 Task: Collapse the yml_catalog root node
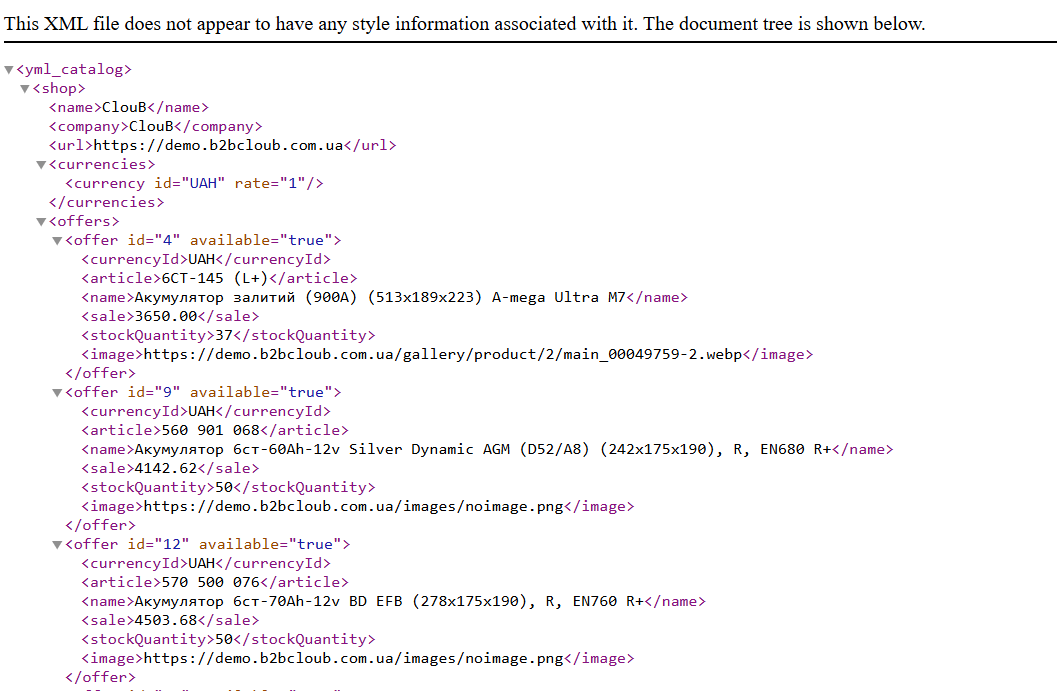pos(9,70)
